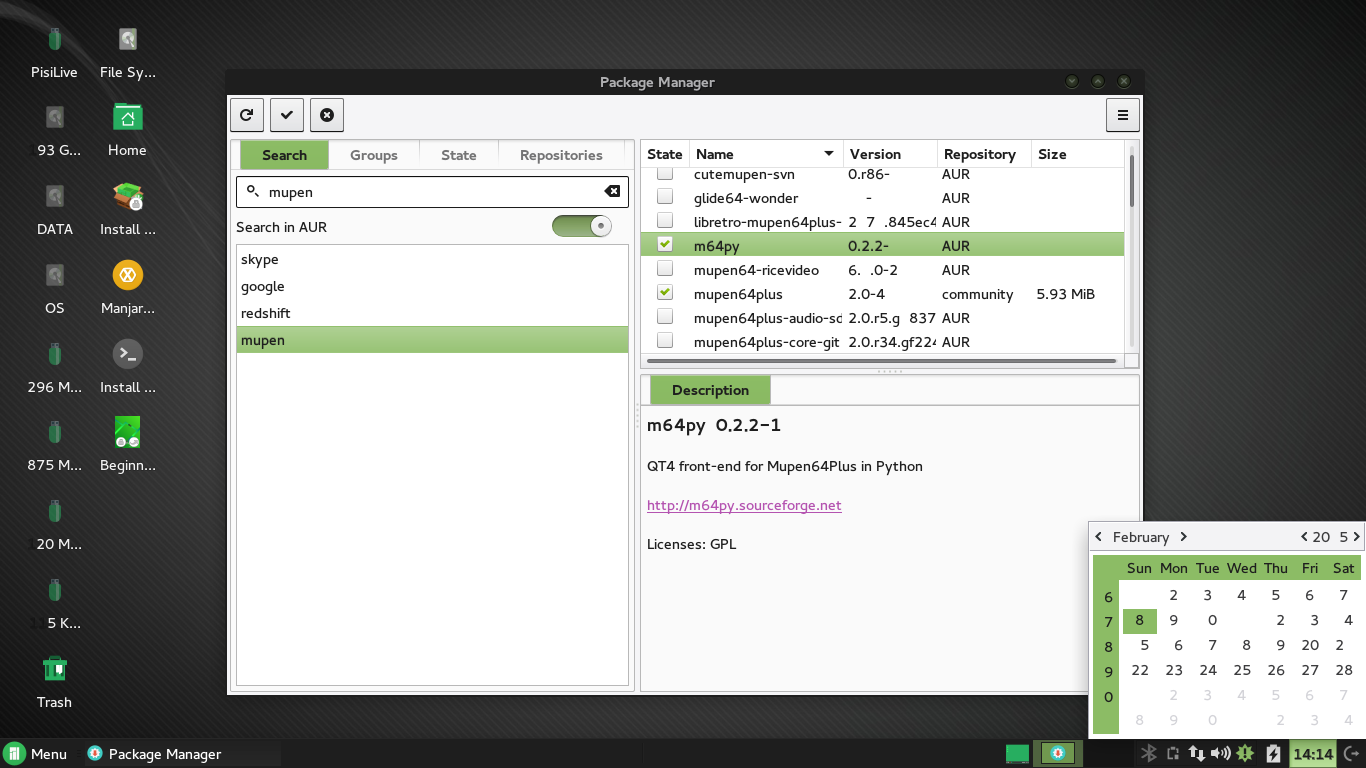Select the terminal-style Install desktop icon
Screen dimensions: 1366x768
[128, 367]
